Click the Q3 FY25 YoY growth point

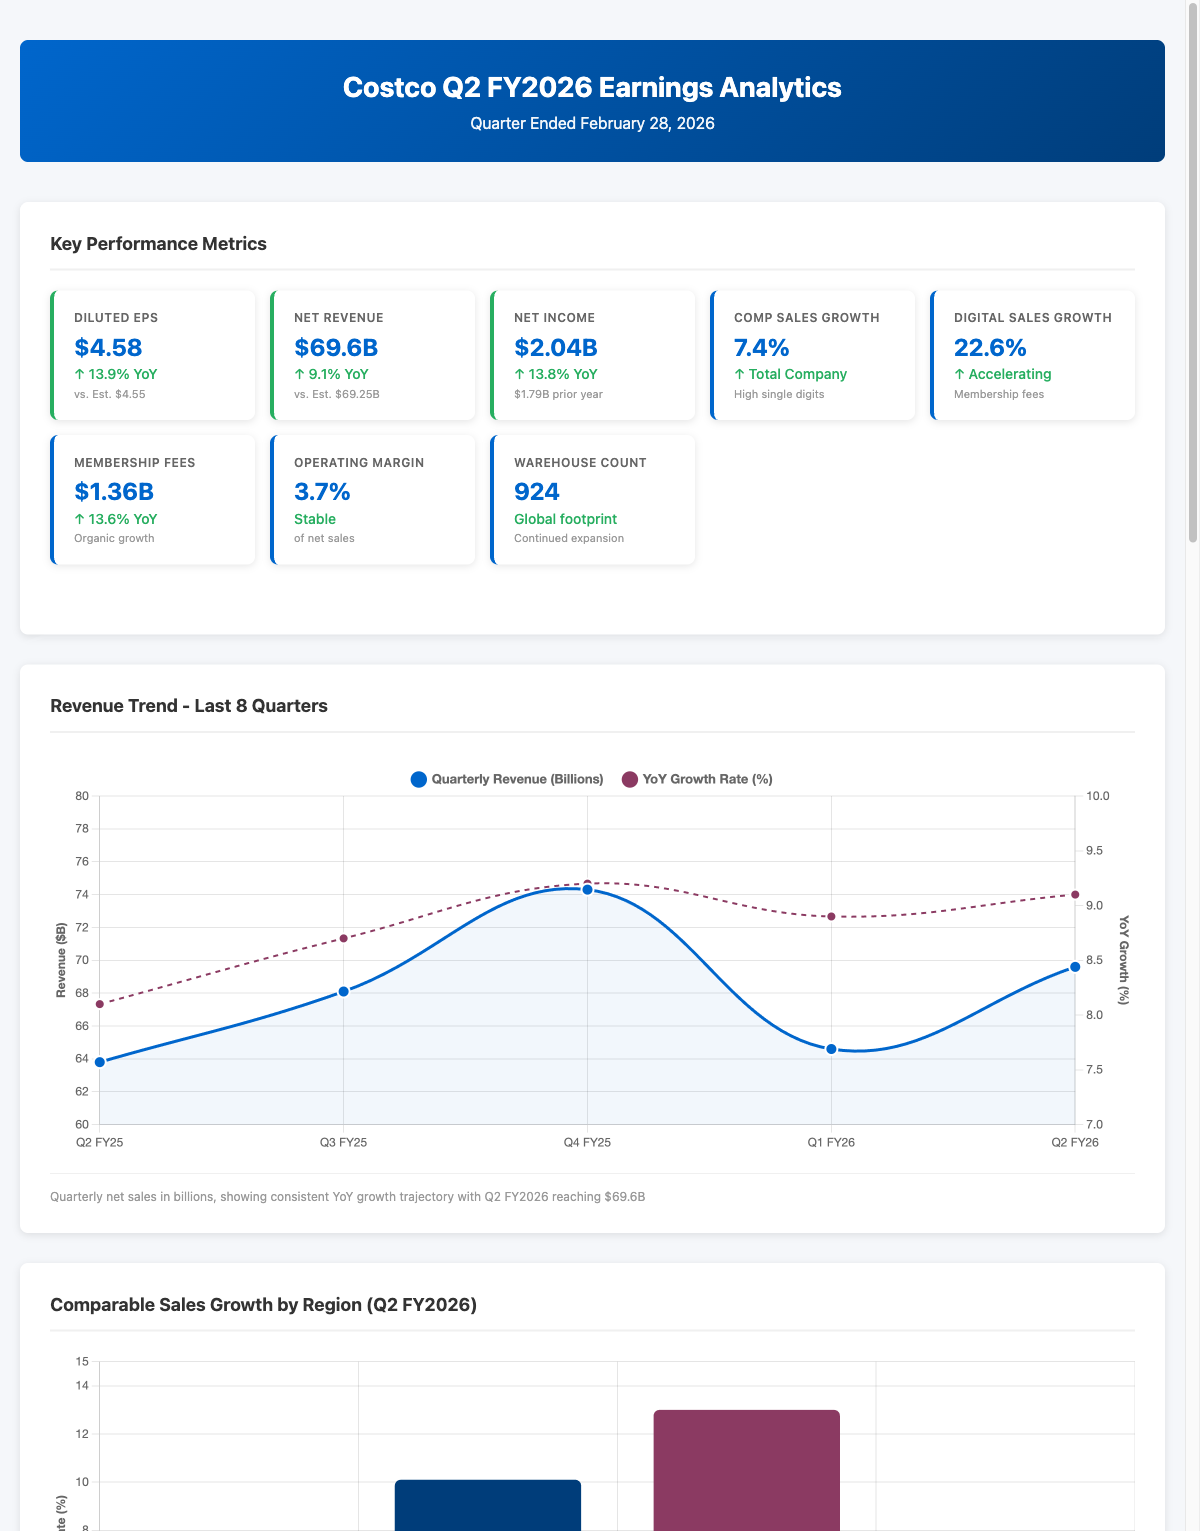tap(343, 938)
